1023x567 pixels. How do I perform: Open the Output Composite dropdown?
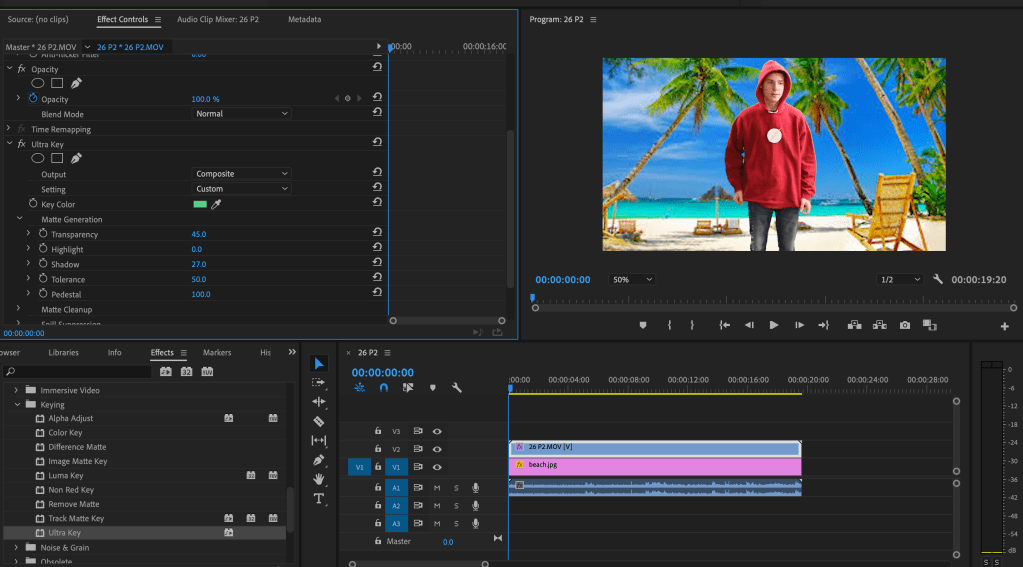(241, 174)
